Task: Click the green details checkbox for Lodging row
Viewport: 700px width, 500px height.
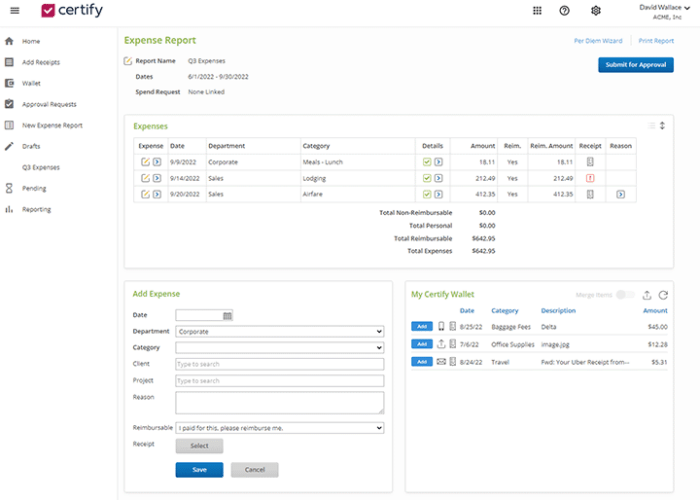Action: coord(427,178)
